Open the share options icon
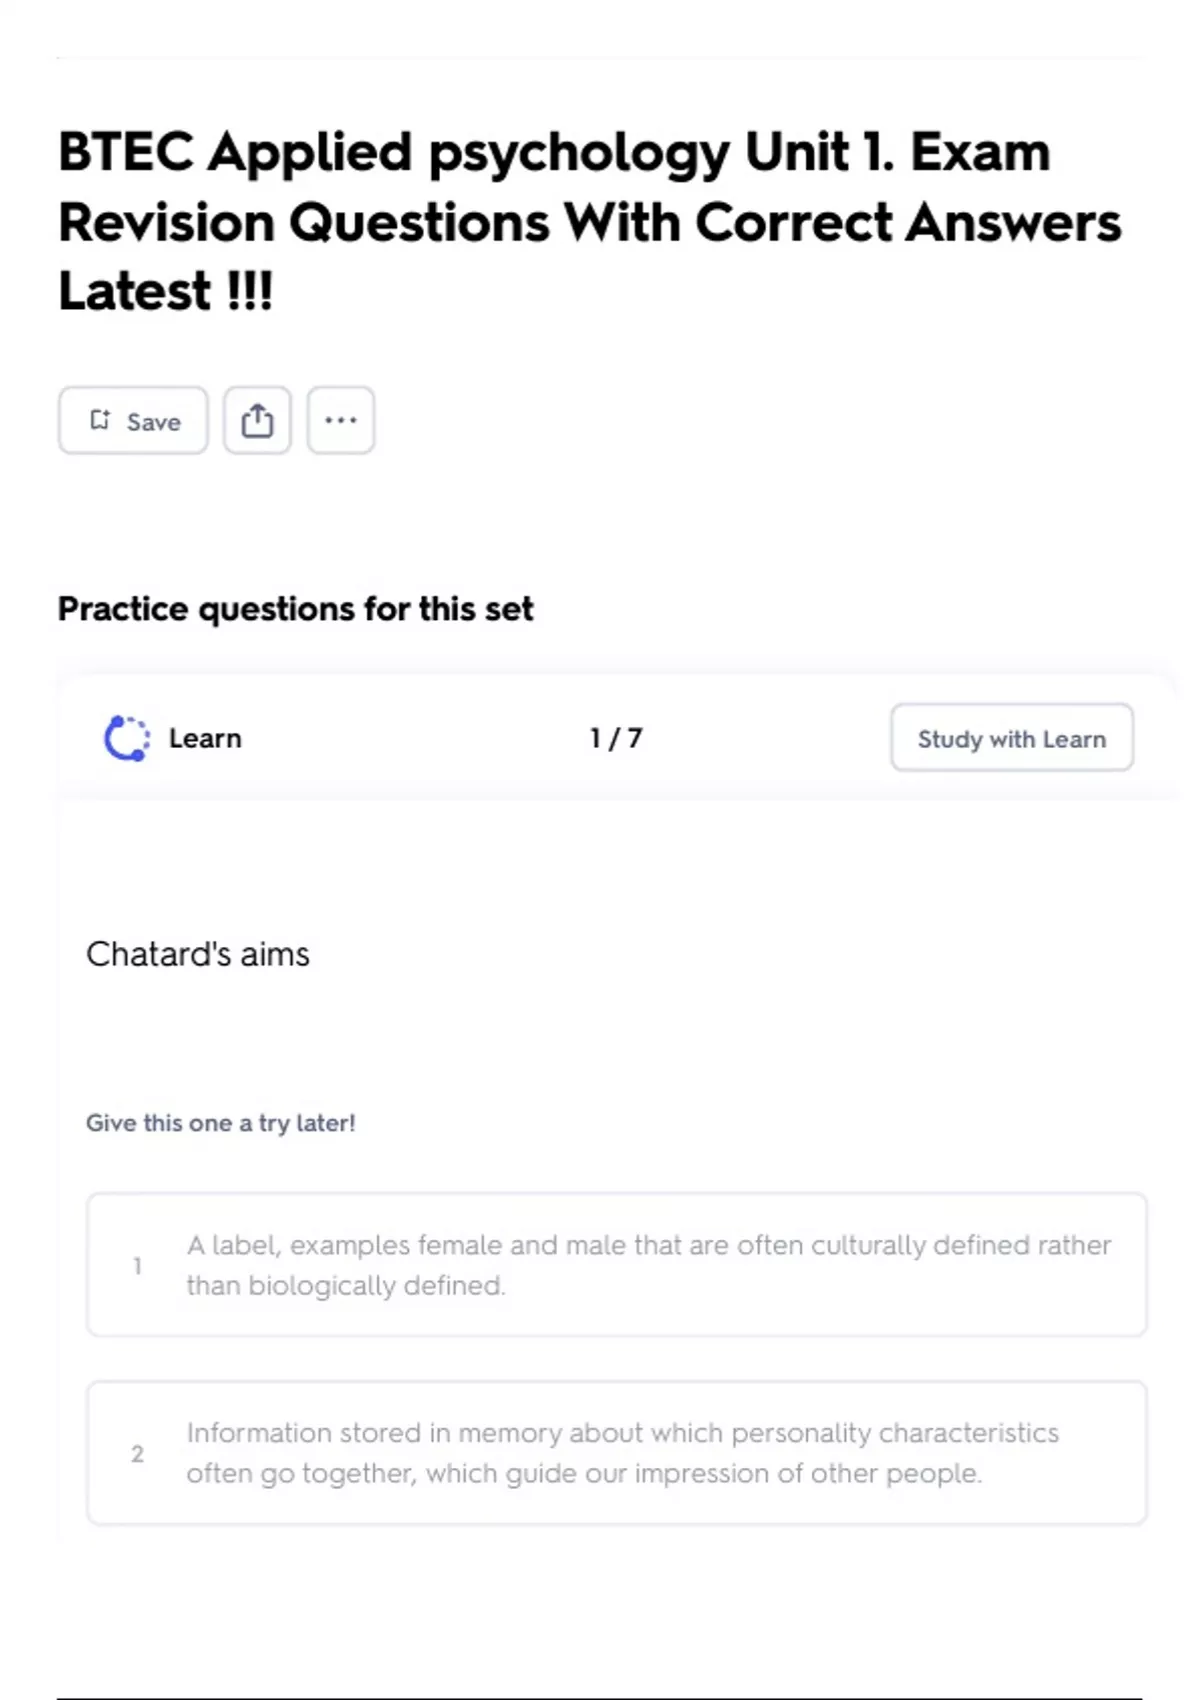The width and height of the screenshot is (1200, 1700). pos(257,420)
